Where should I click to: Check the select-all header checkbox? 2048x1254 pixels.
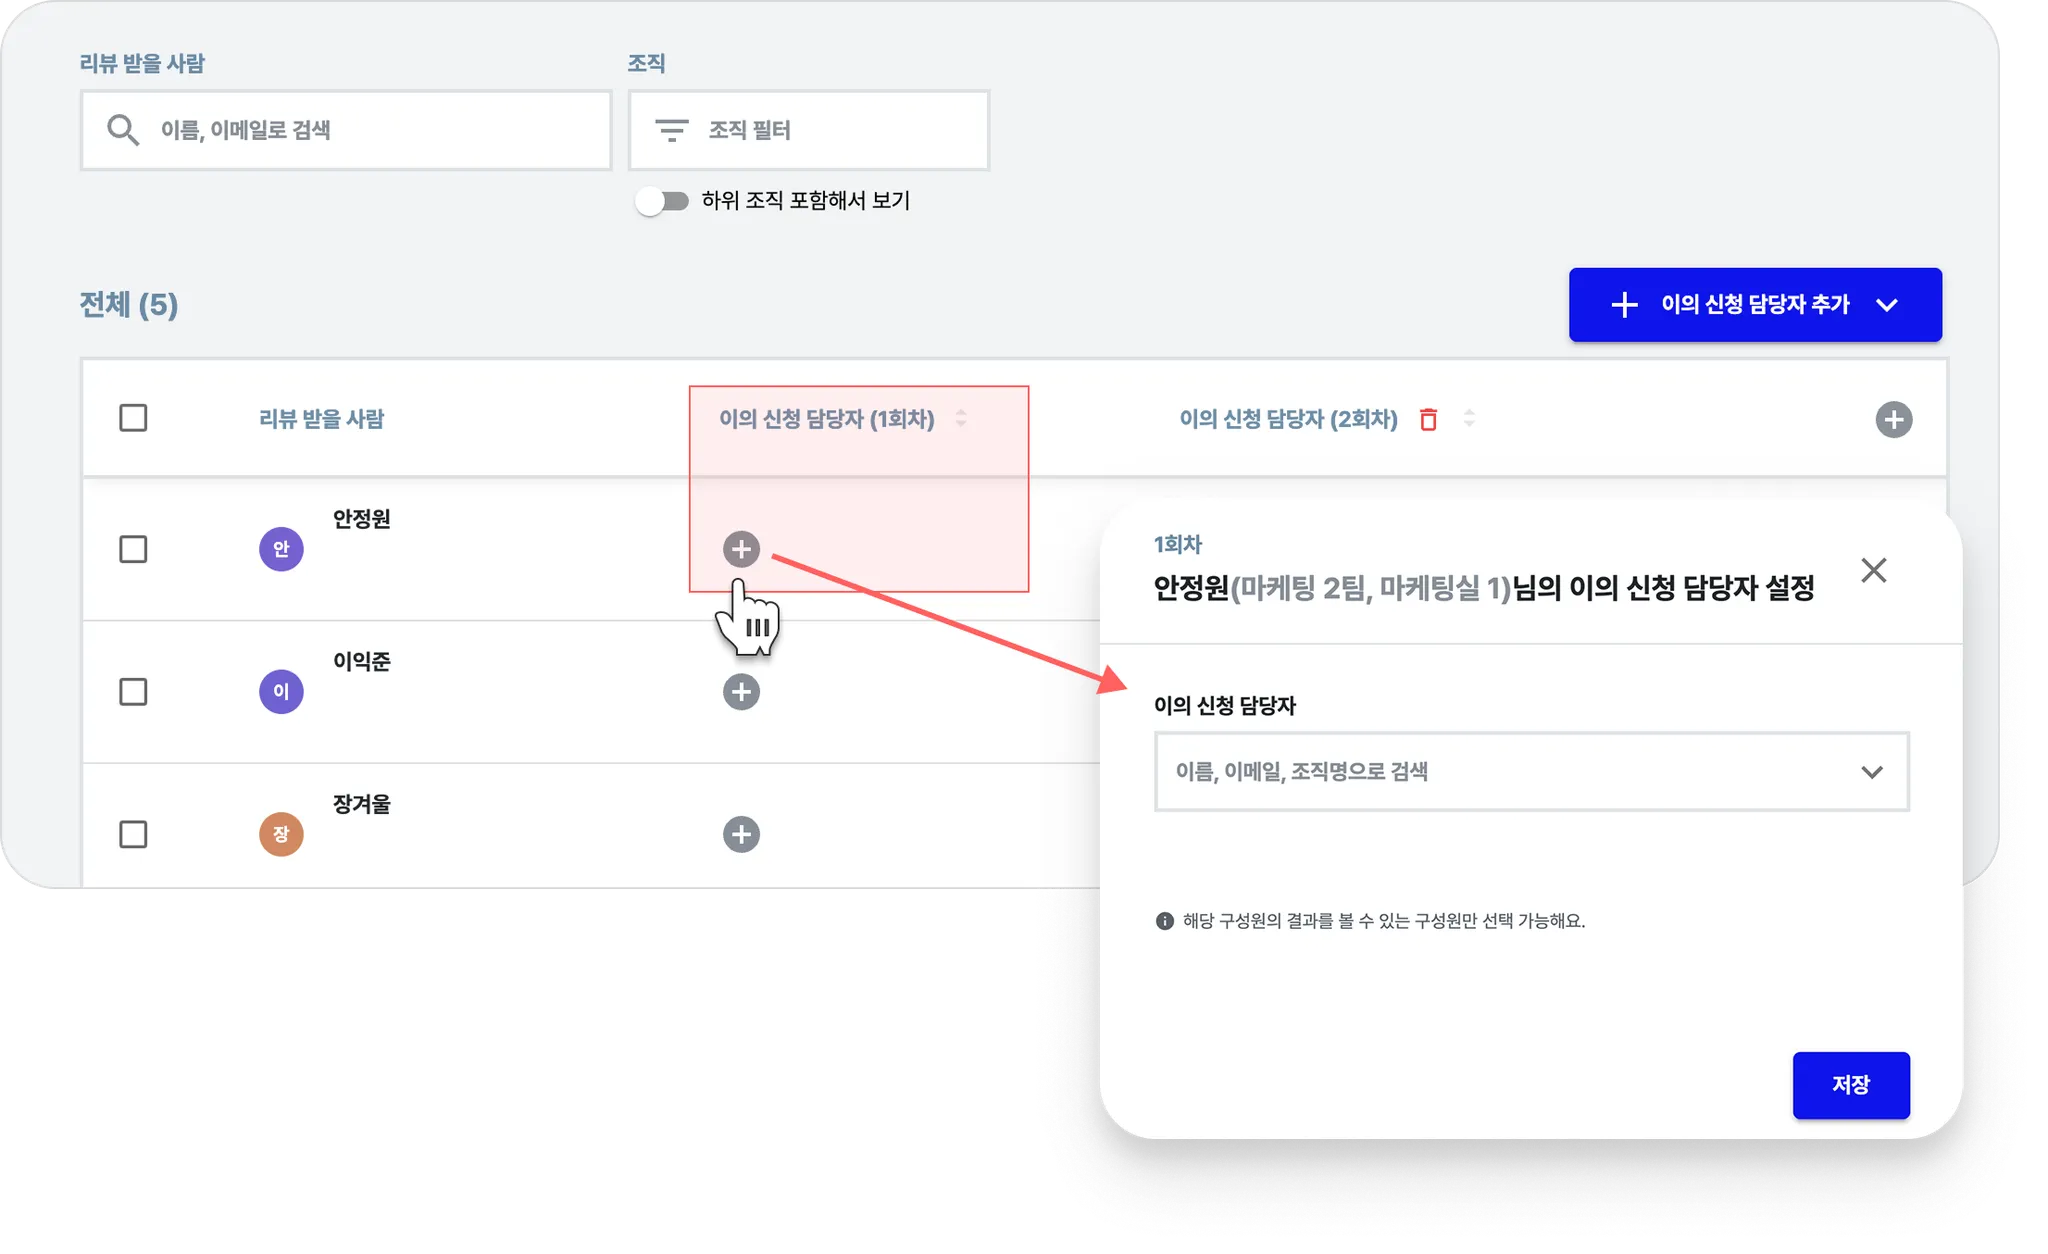133,418
